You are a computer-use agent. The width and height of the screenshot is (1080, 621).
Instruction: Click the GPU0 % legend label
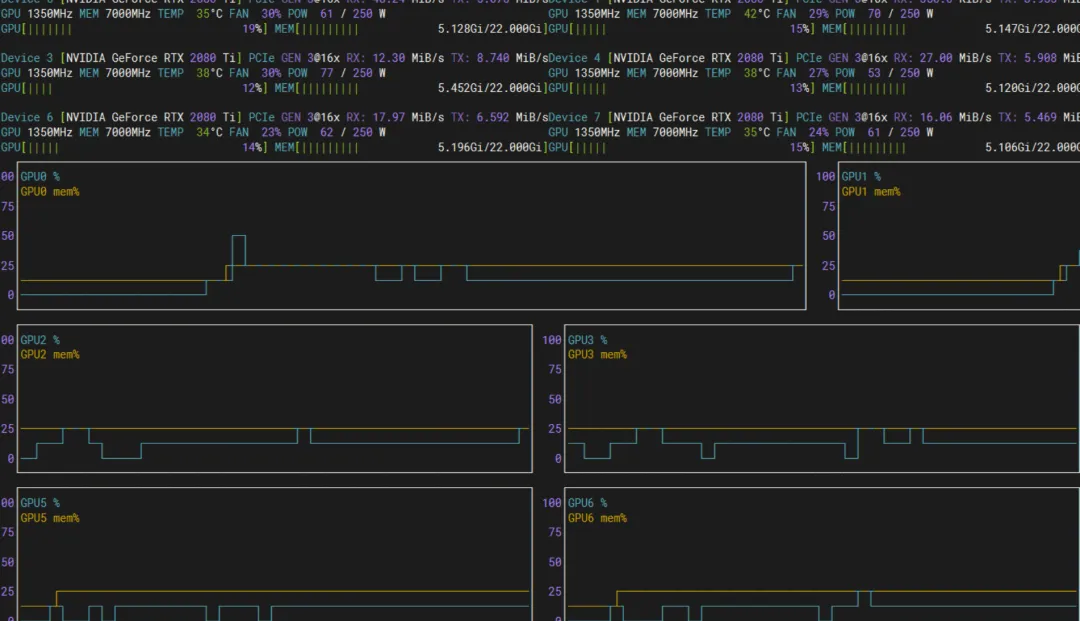click(40, 177)
